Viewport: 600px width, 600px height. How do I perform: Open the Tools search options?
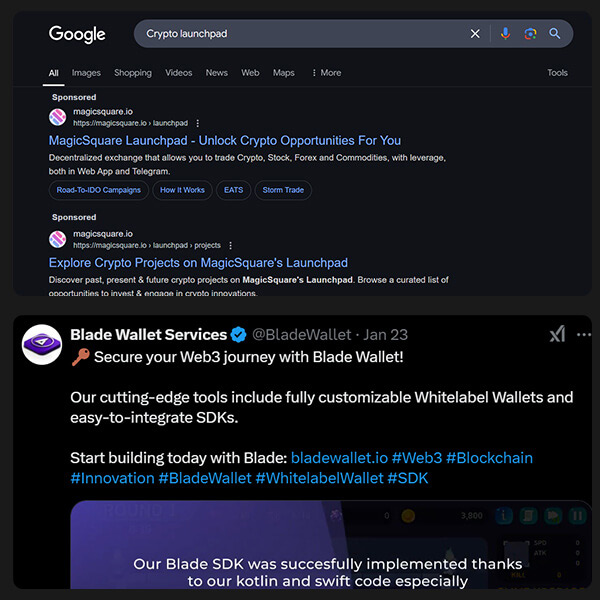pyautogui.click(x=557, y=73)
